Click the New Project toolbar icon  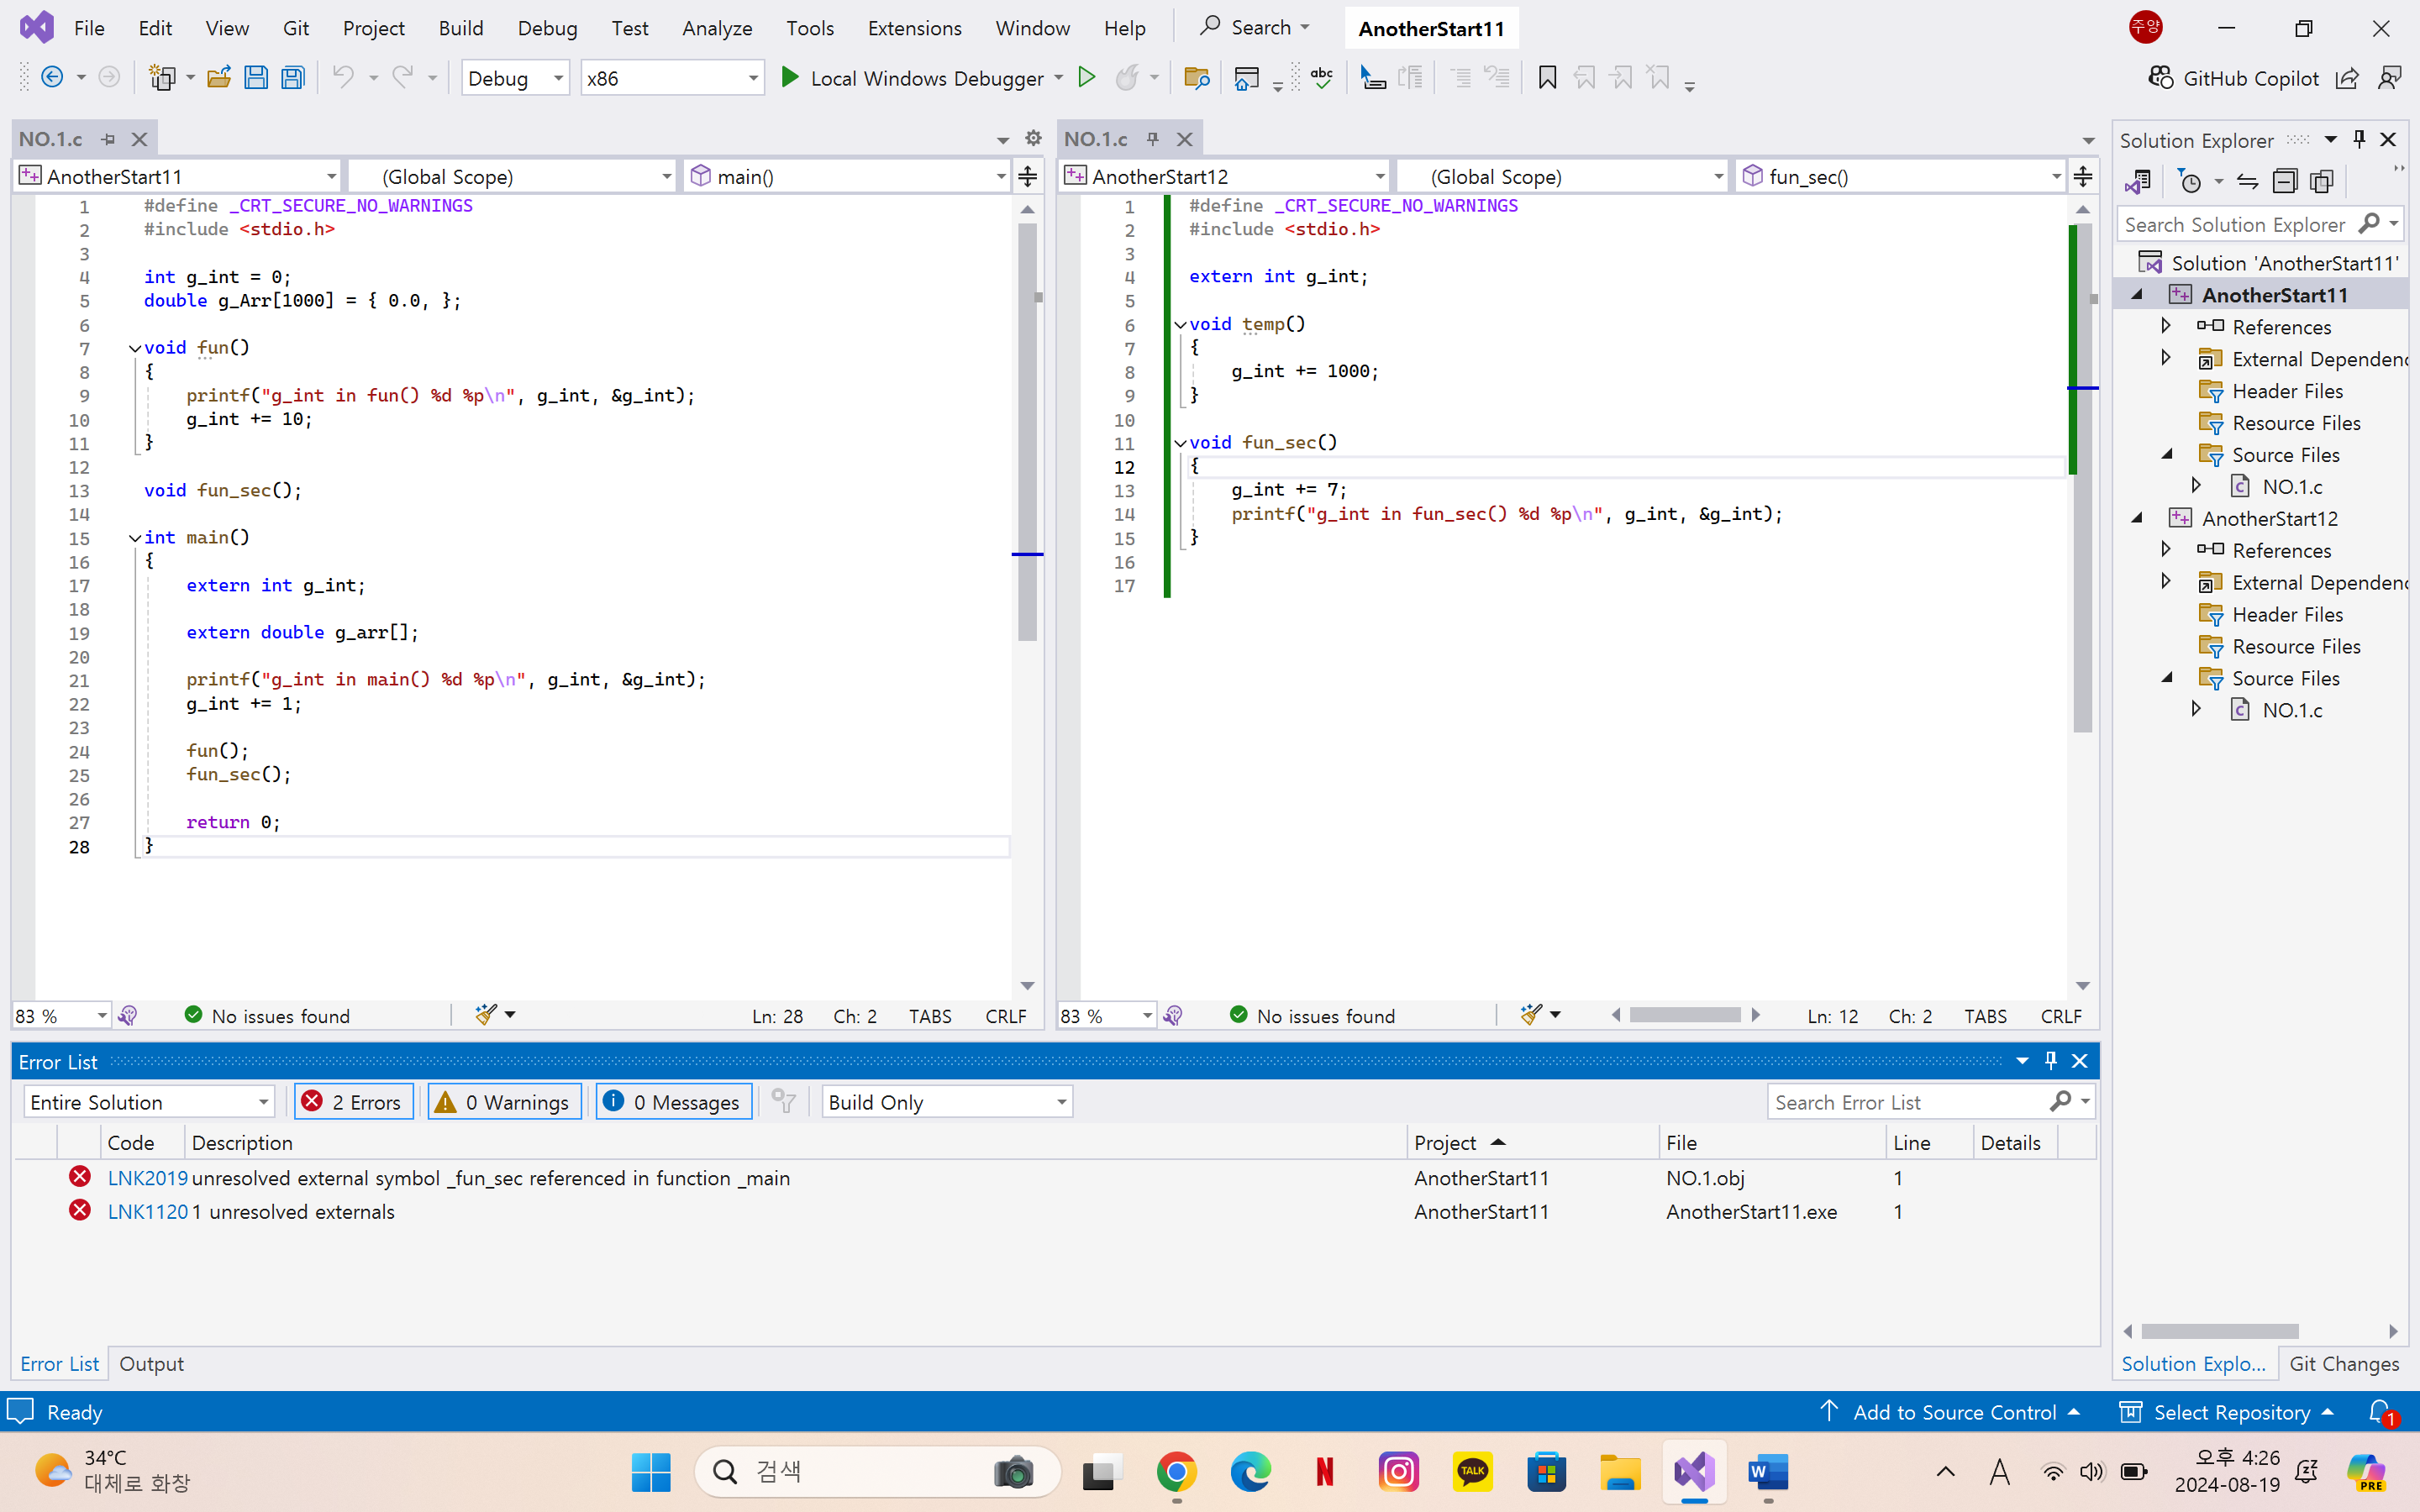(x=161, y=77)
